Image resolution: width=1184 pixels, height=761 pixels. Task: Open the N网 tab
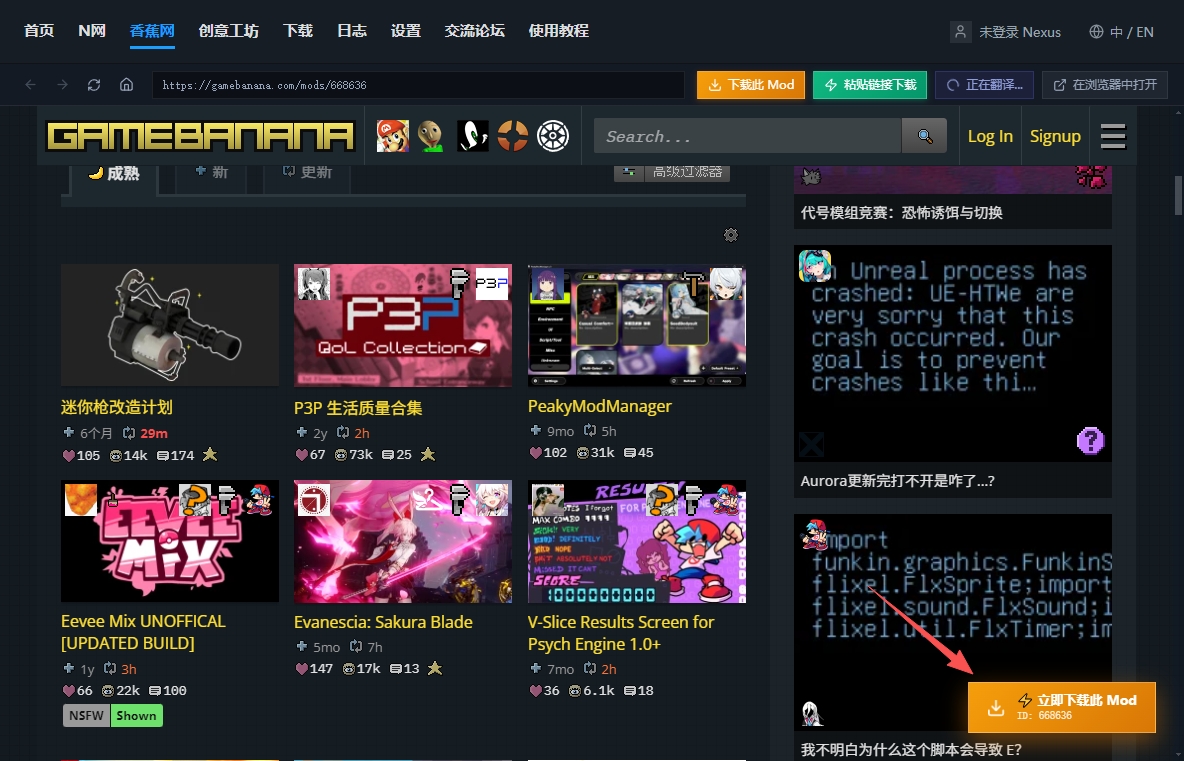tap(92, 31)
